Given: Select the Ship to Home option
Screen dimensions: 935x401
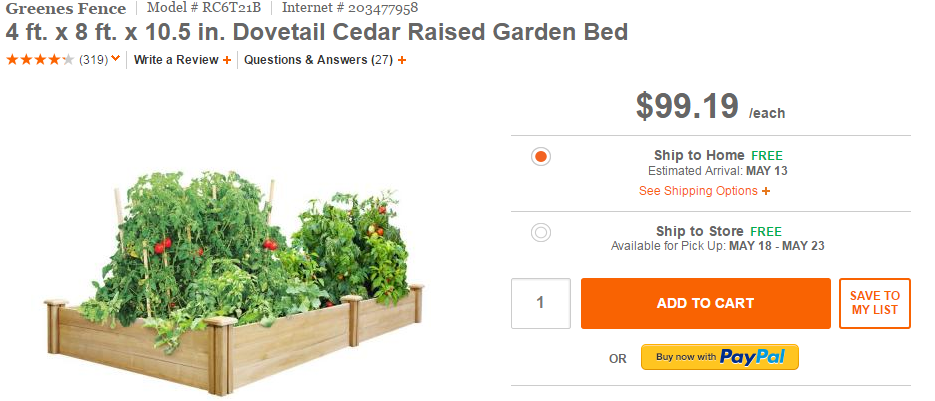Looking at the screenshot, I should click(x=541, y=157).
